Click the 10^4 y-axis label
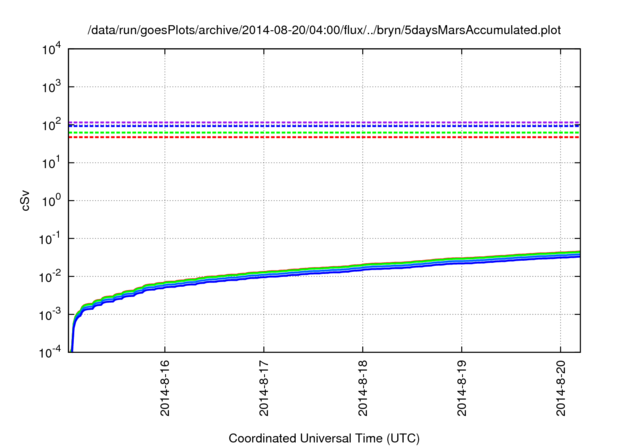640x448 pixels. pyautogui.click(x=52, y=50)
